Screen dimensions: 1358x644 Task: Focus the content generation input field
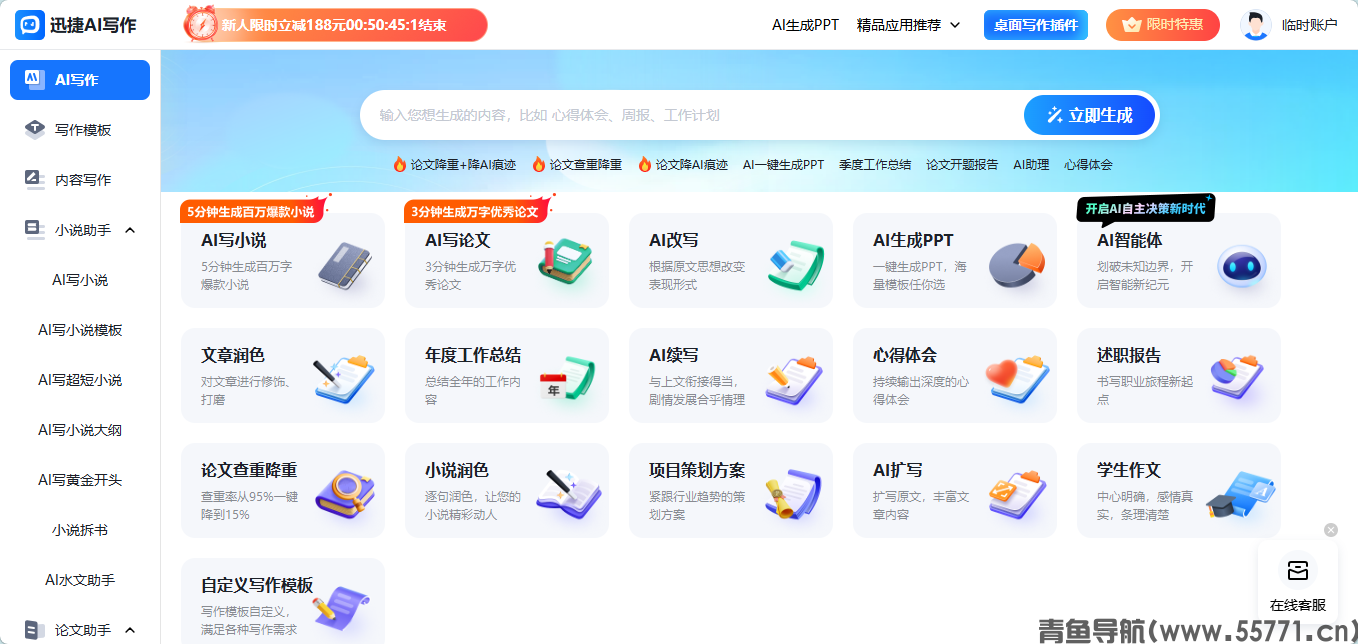[x=690, y=115]
